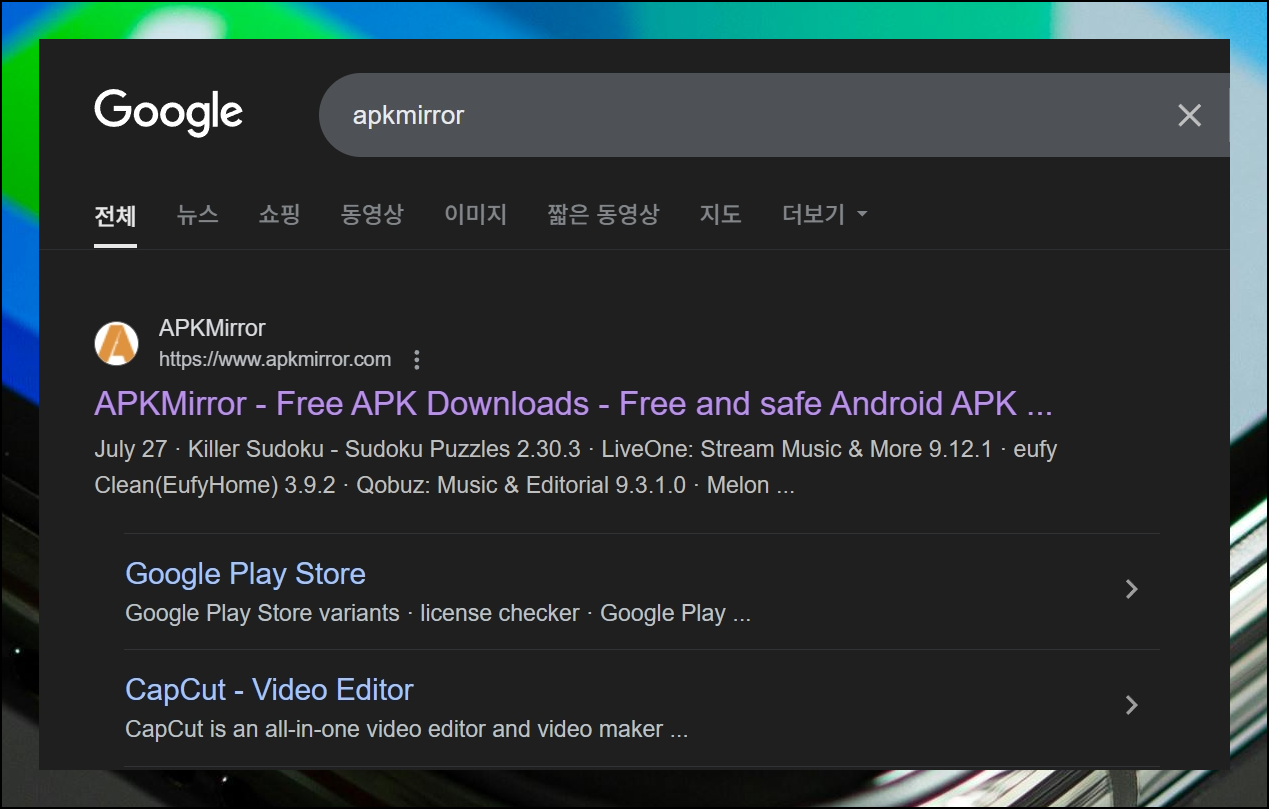
Task: Open the 짧은 동영상 tab
Action: click(x=603, y=214)
